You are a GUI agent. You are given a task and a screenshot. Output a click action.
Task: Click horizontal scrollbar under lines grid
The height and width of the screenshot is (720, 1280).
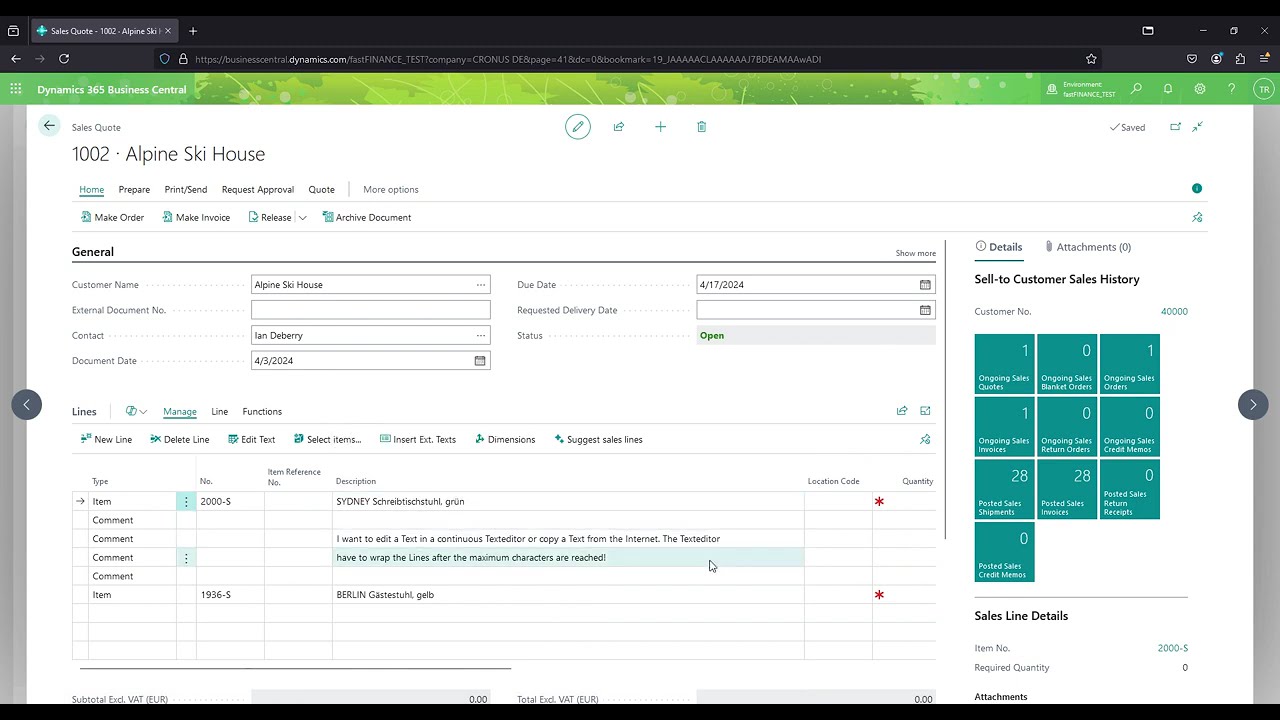pyautogui.click(x=295, y=668)
